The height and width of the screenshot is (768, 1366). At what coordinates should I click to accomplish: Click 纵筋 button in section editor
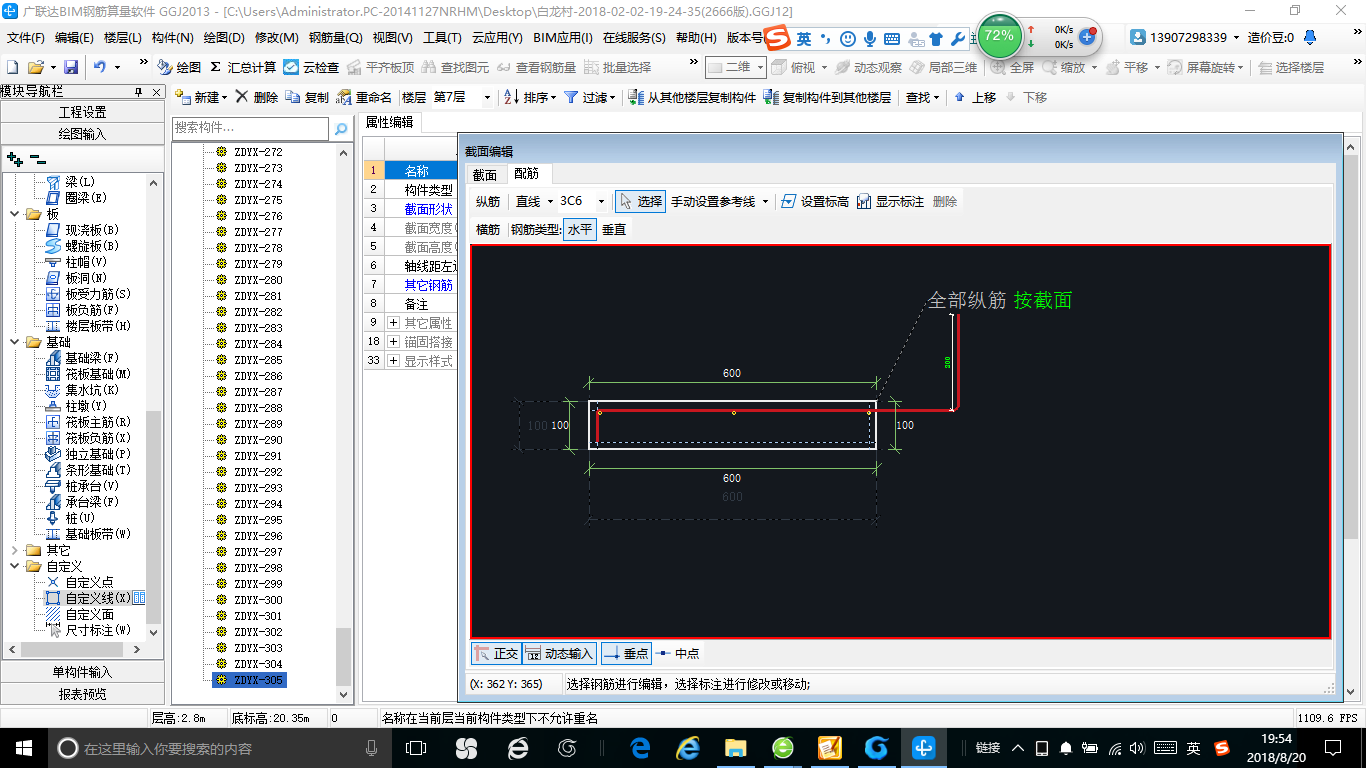coord(488,201)
